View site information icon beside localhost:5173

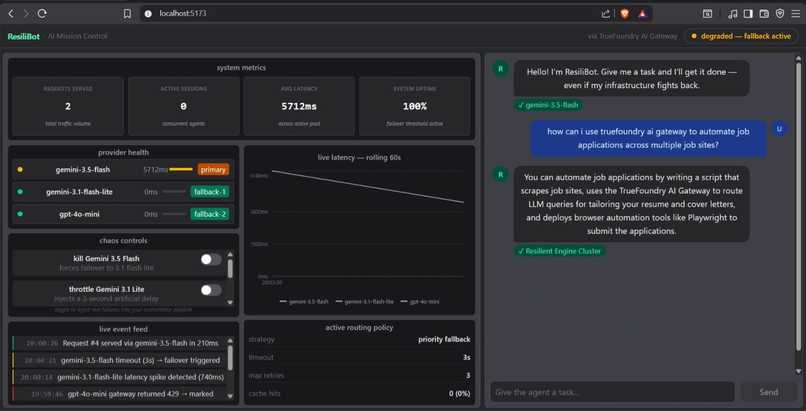[x=149, y=14]
